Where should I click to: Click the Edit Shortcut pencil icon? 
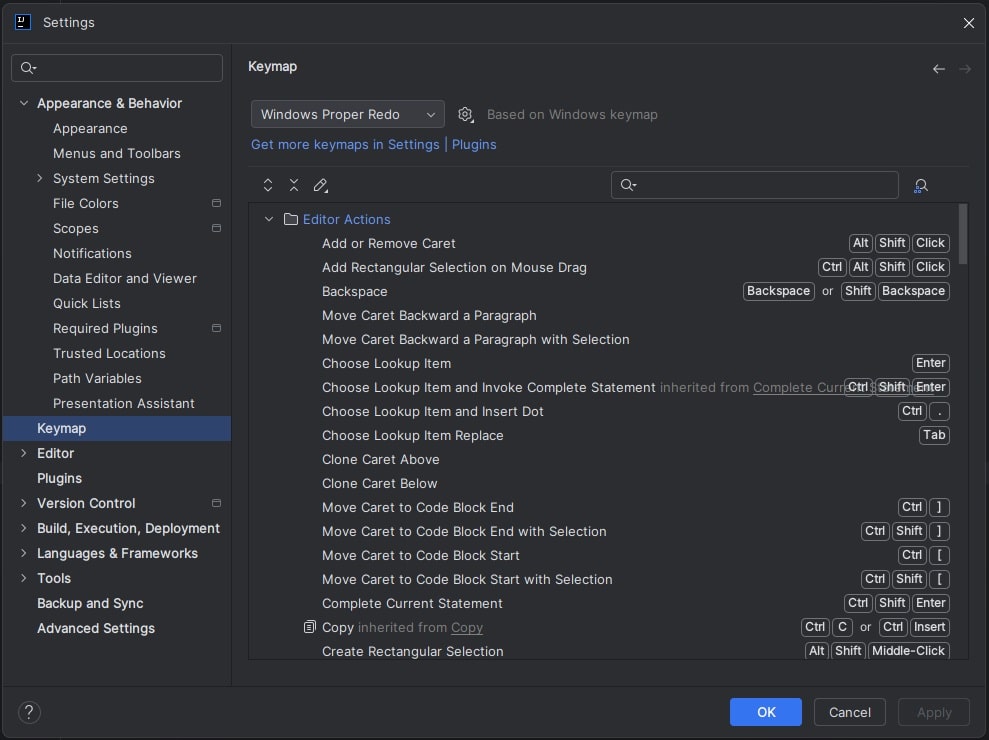[x=320, y=185]
